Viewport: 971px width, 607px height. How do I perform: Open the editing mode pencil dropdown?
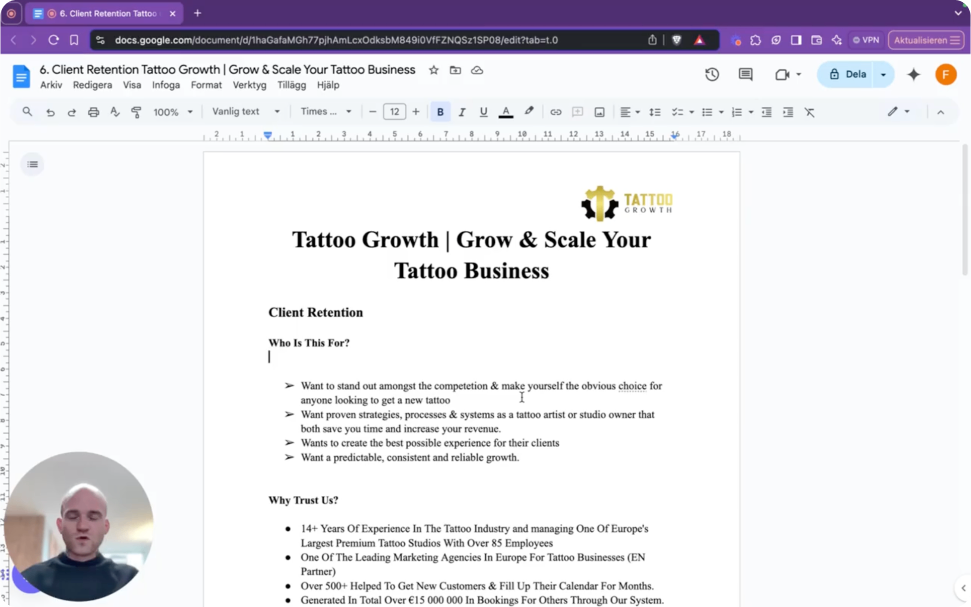point(898,111)
